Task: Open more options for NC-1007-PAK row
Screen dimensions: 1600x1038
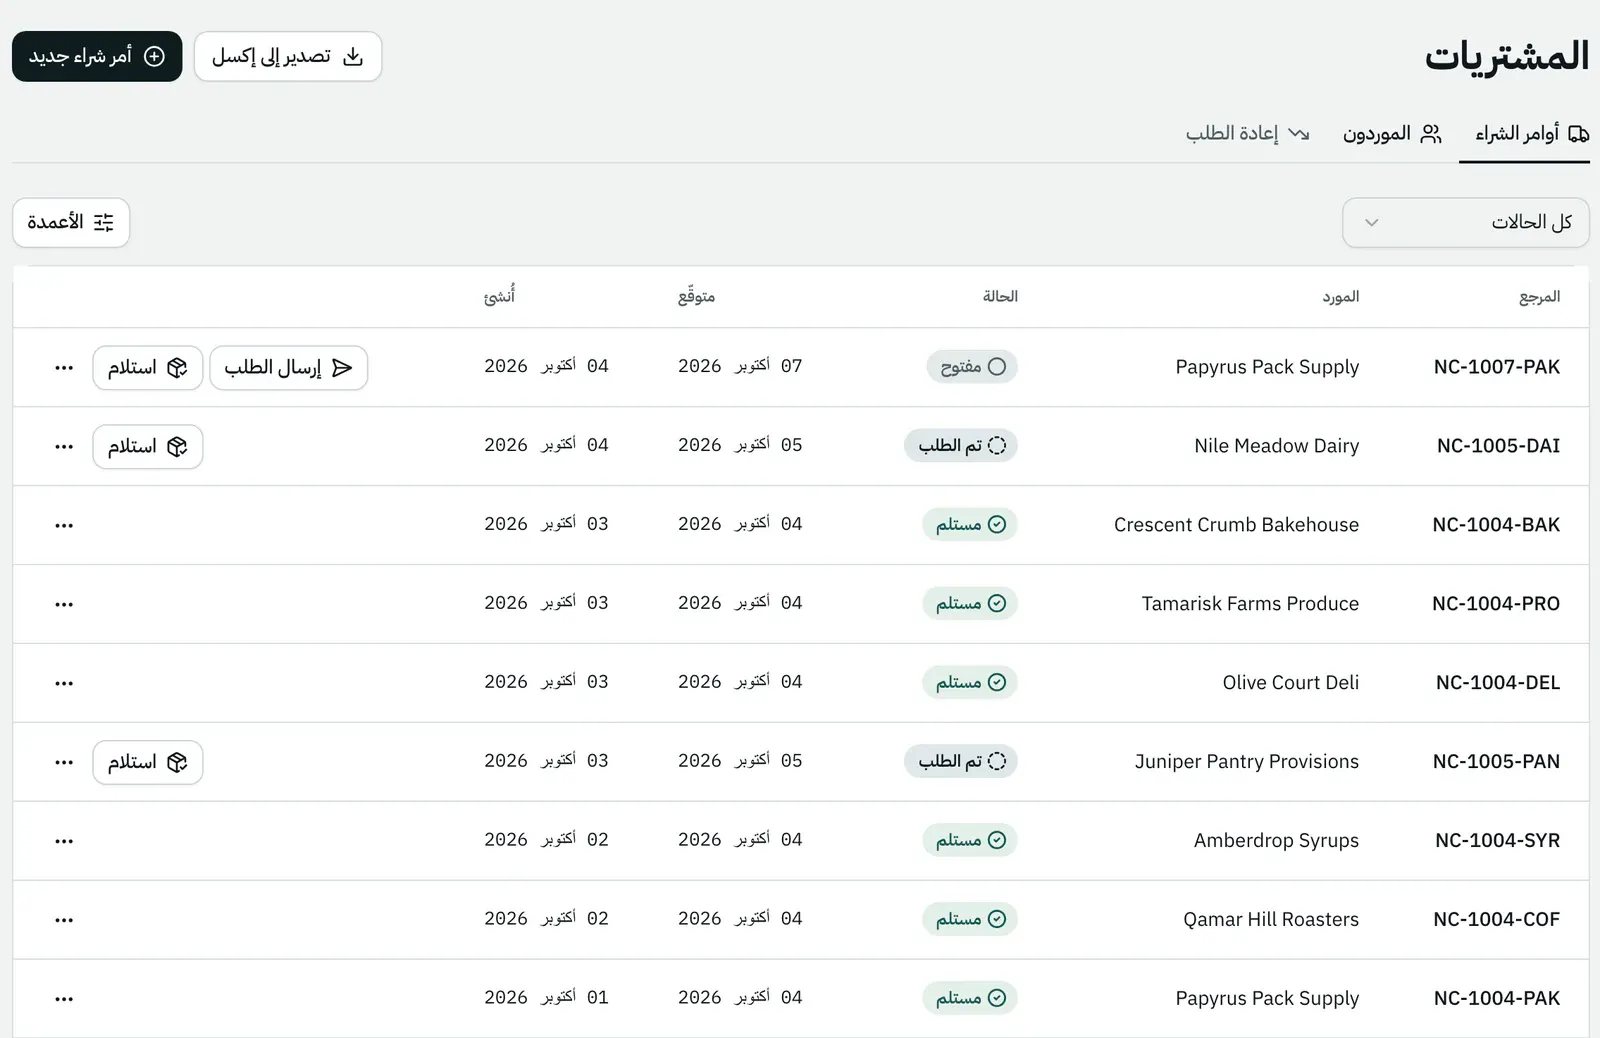Action: coord(64,368)
